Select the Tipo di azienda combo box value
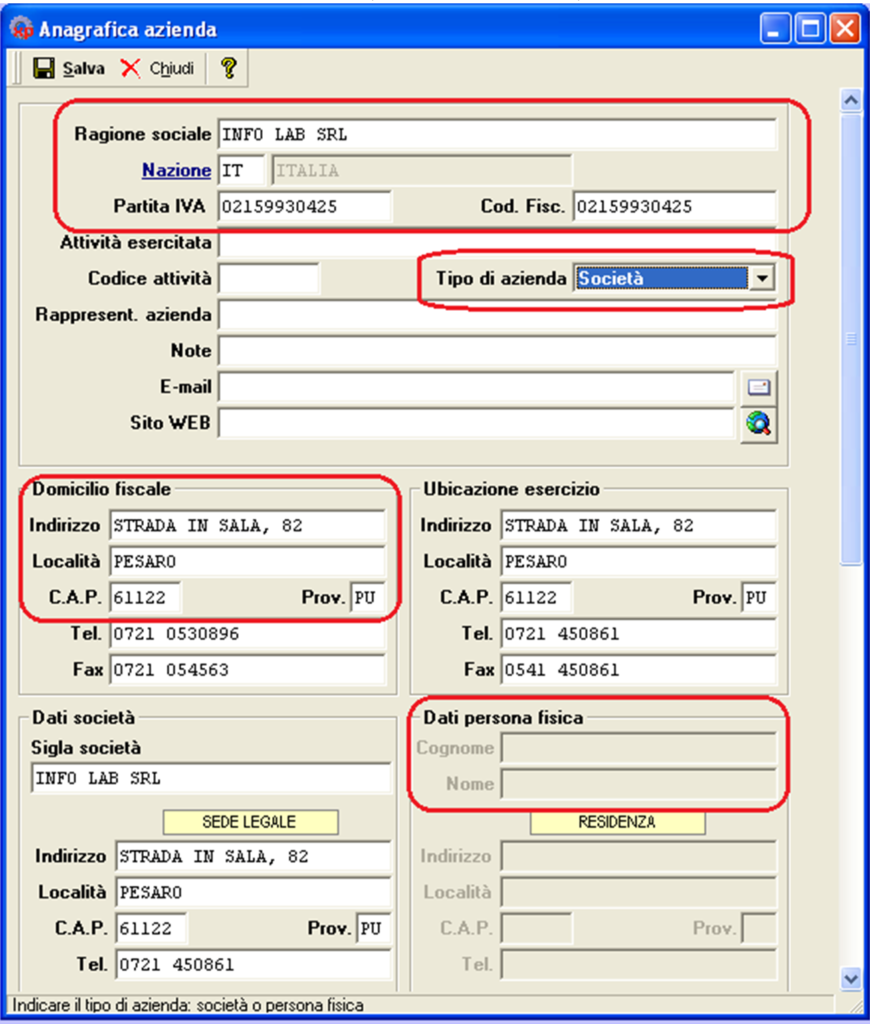Screen dimensions: 870x1024 point(661,279)
